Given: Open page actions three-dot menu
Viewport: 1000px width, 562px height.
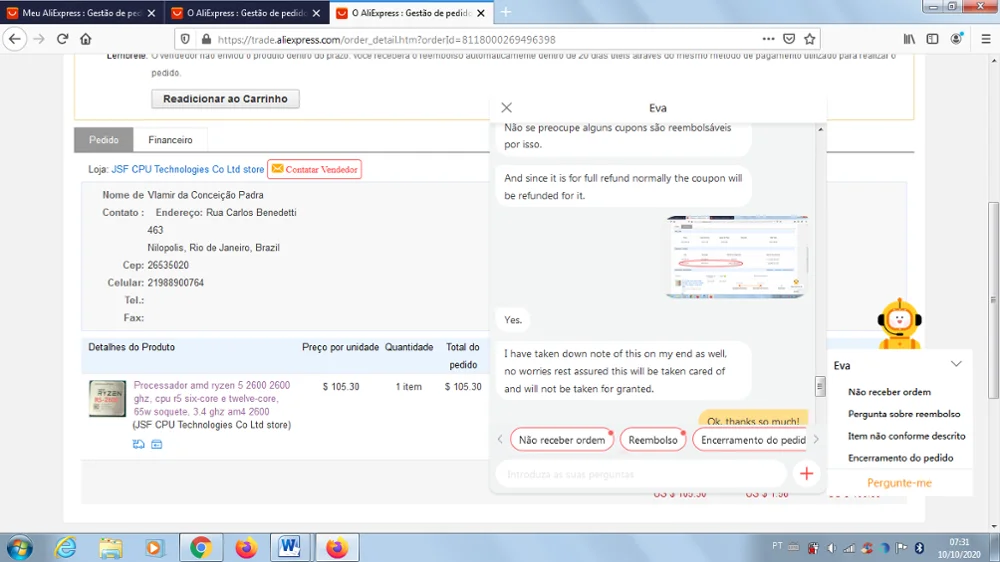Looking at the screenshot, I should point(768,39).
